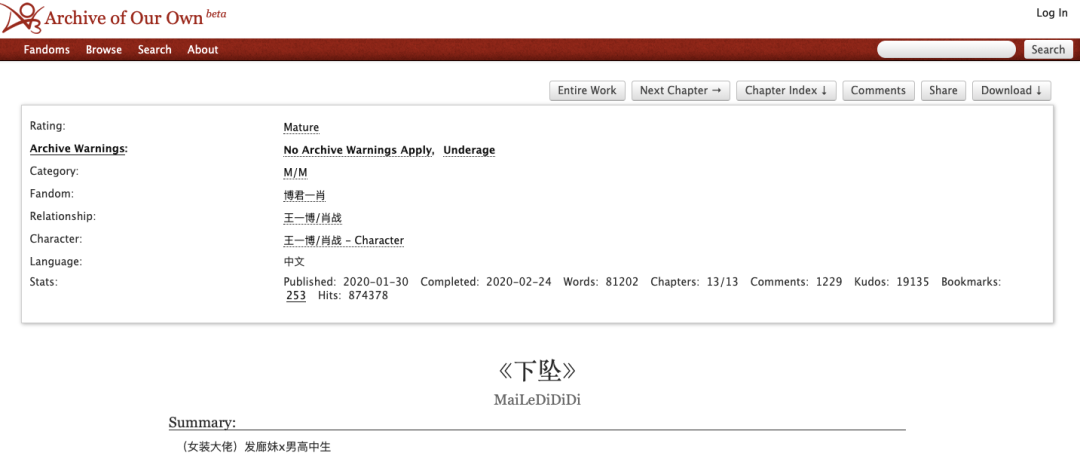Click the Archive Warnings label link
Image resolution: width=1080 pixels, height=468 pixels.
point(79,149)
